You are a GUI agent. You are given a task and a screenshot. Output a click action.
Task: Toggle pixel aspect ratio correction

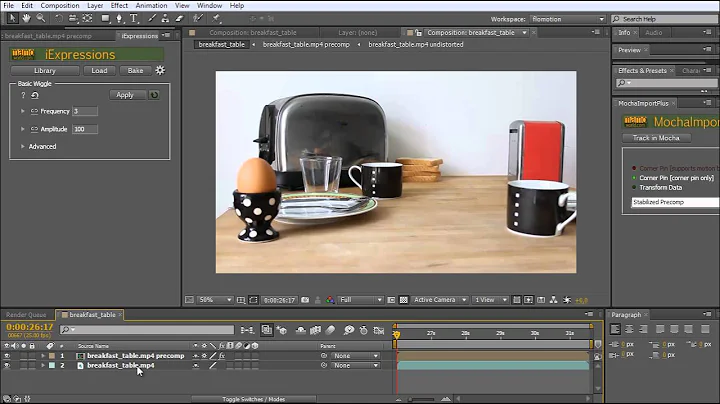click(517, 300)
